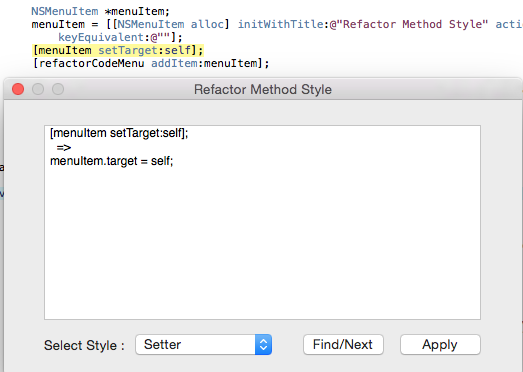Click the greyed-out minimize button of the dialog

[38, 89]
